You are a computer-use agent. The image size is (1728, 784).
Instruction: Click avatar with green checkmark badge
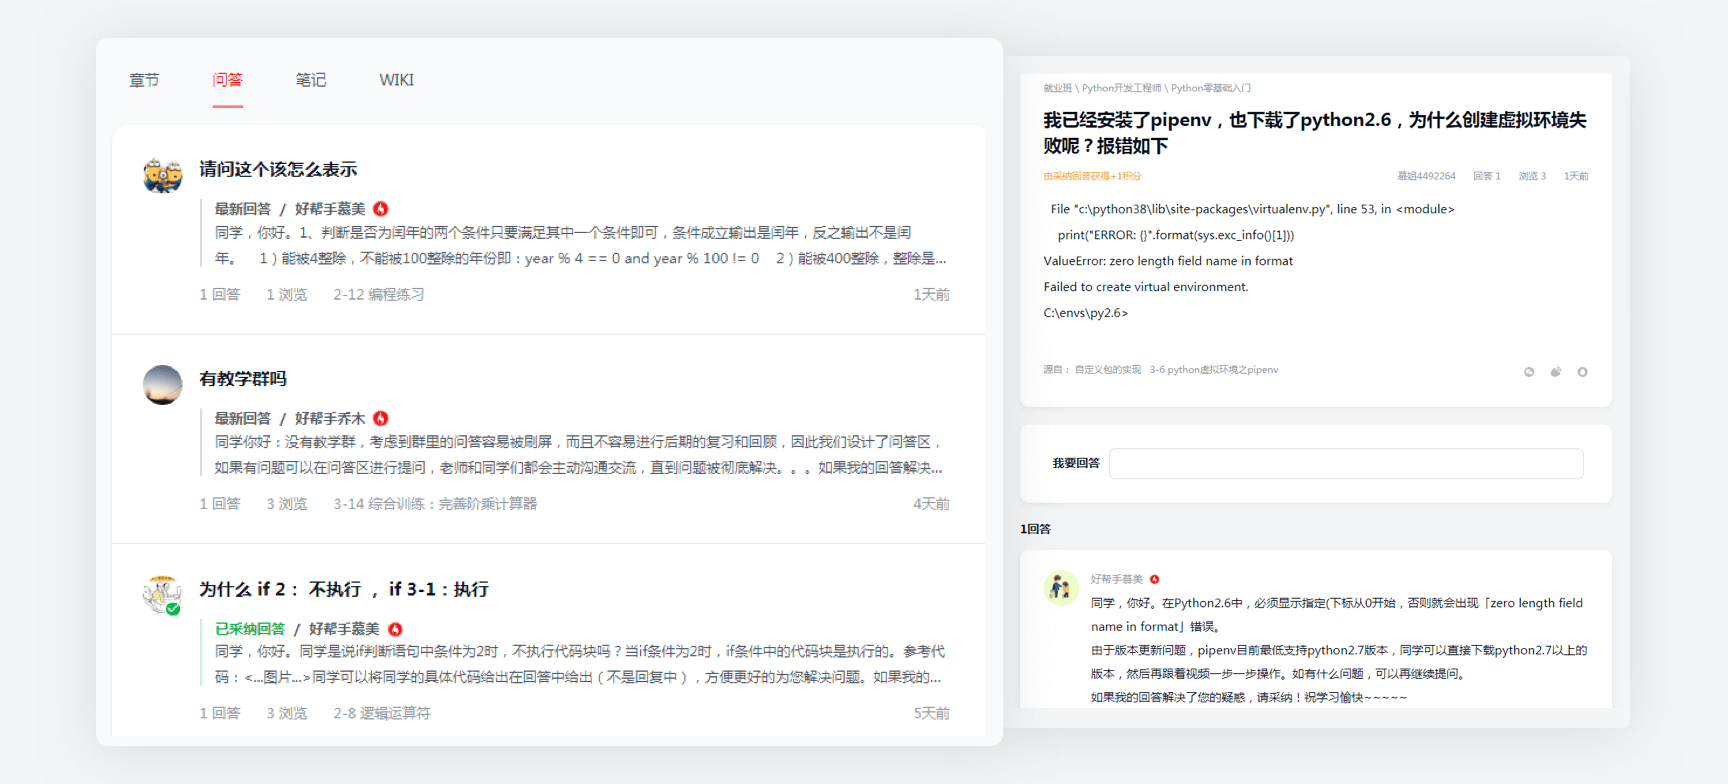tap(162, 594)
